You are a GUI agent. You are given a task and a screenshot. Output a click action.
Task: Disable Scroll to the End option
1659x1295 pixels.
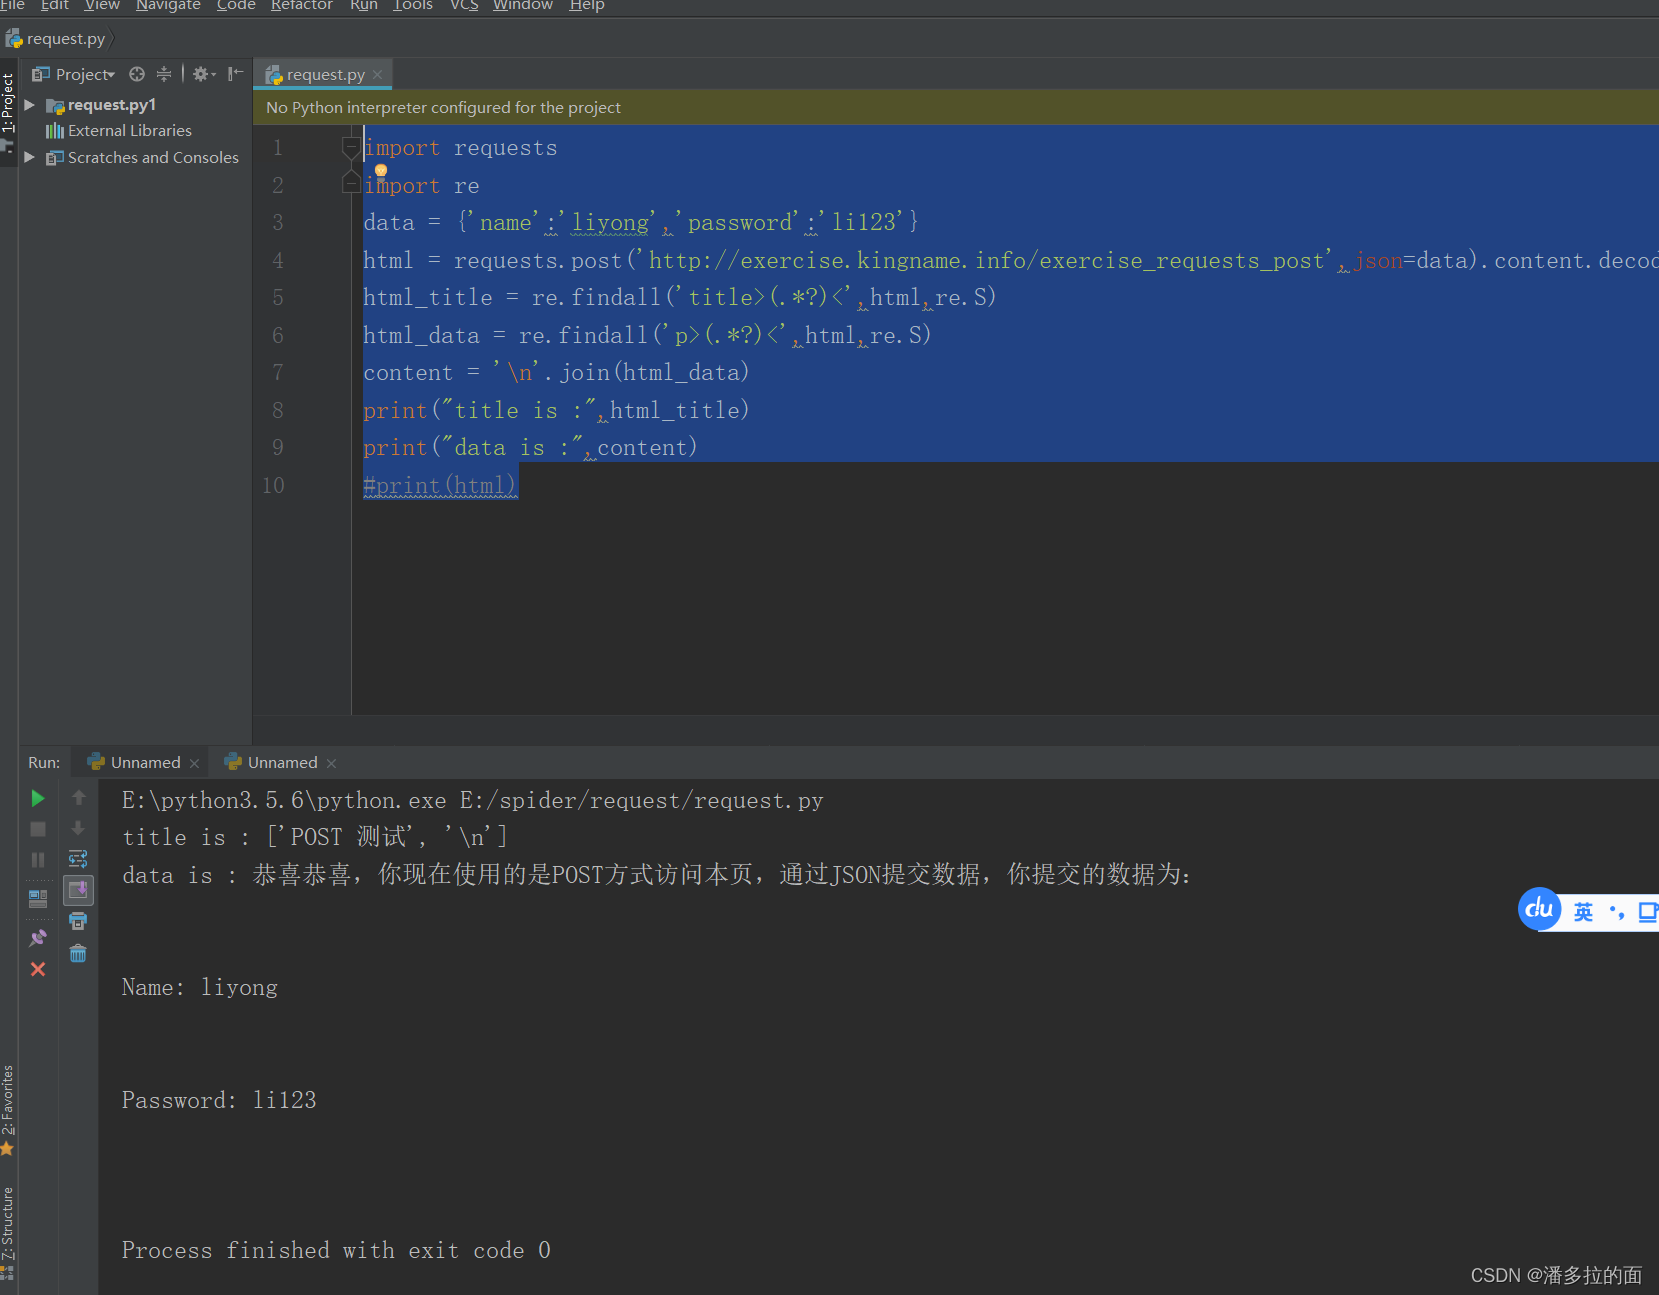click(78, 890)
